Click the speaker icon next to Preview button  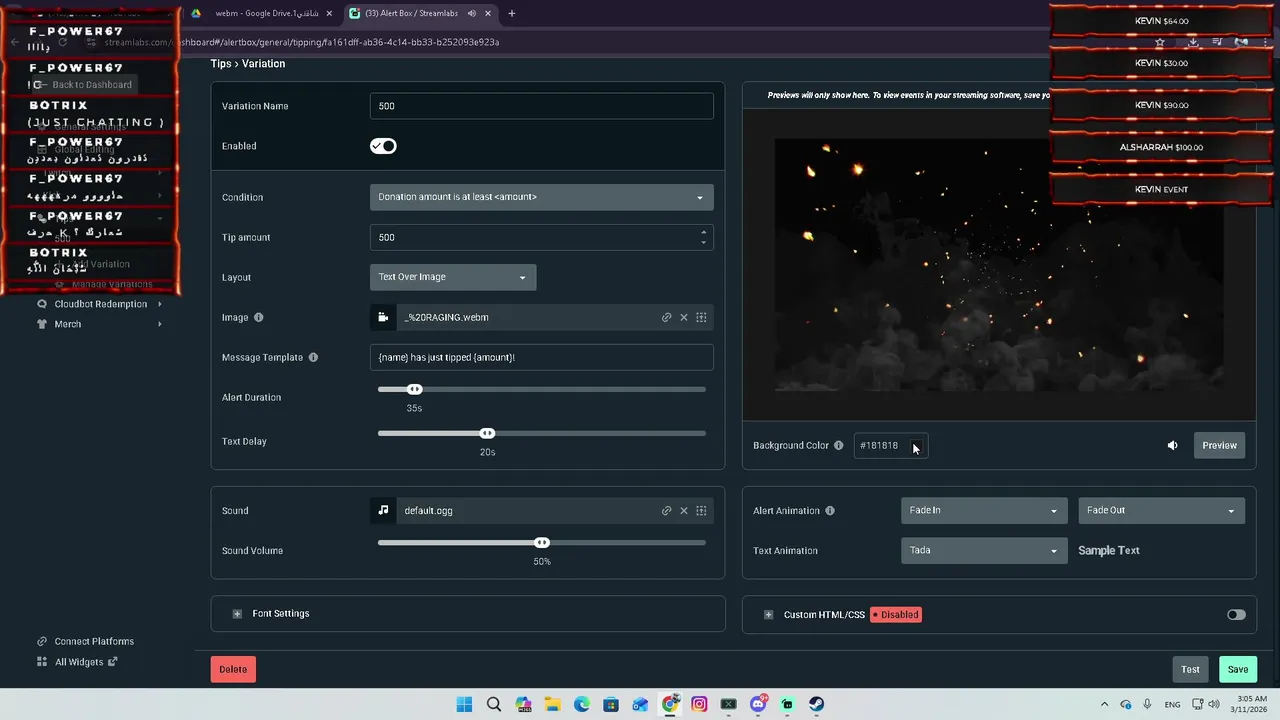coord(1172,445)
